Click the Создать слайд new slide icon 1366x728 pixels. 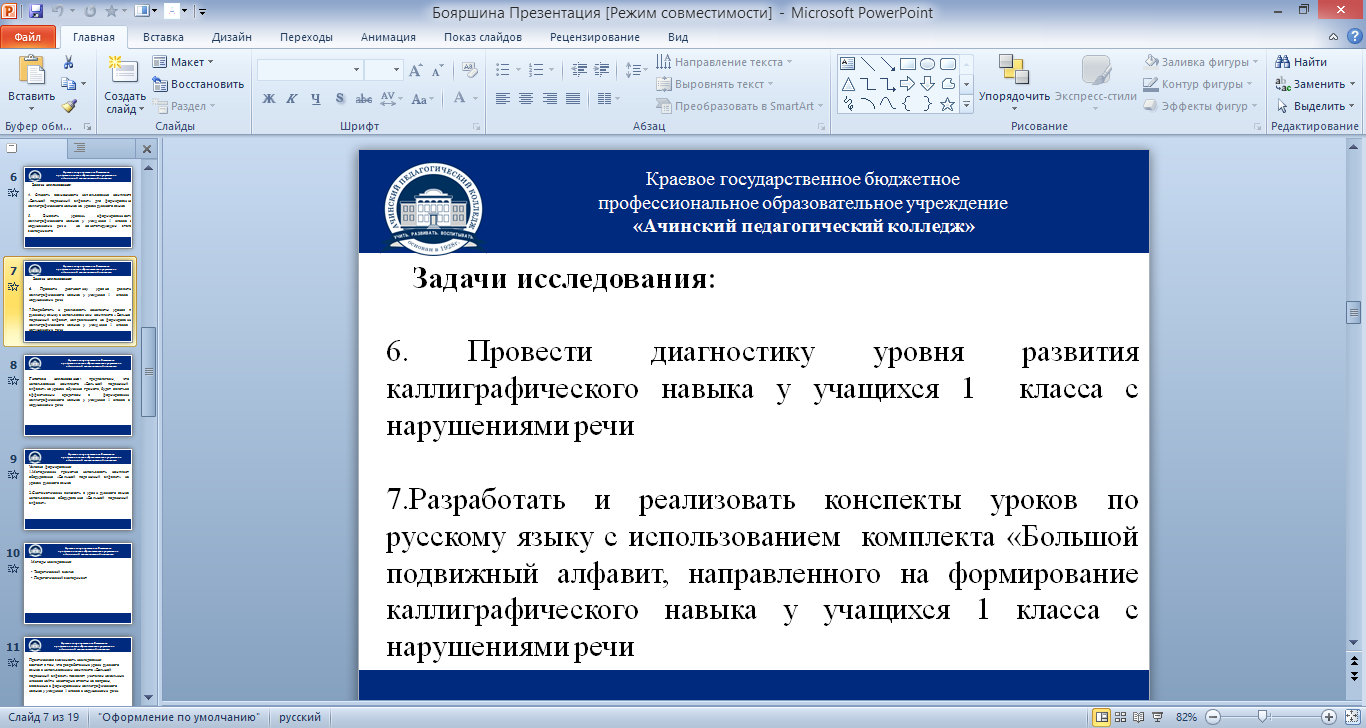(x=124, y=70)
